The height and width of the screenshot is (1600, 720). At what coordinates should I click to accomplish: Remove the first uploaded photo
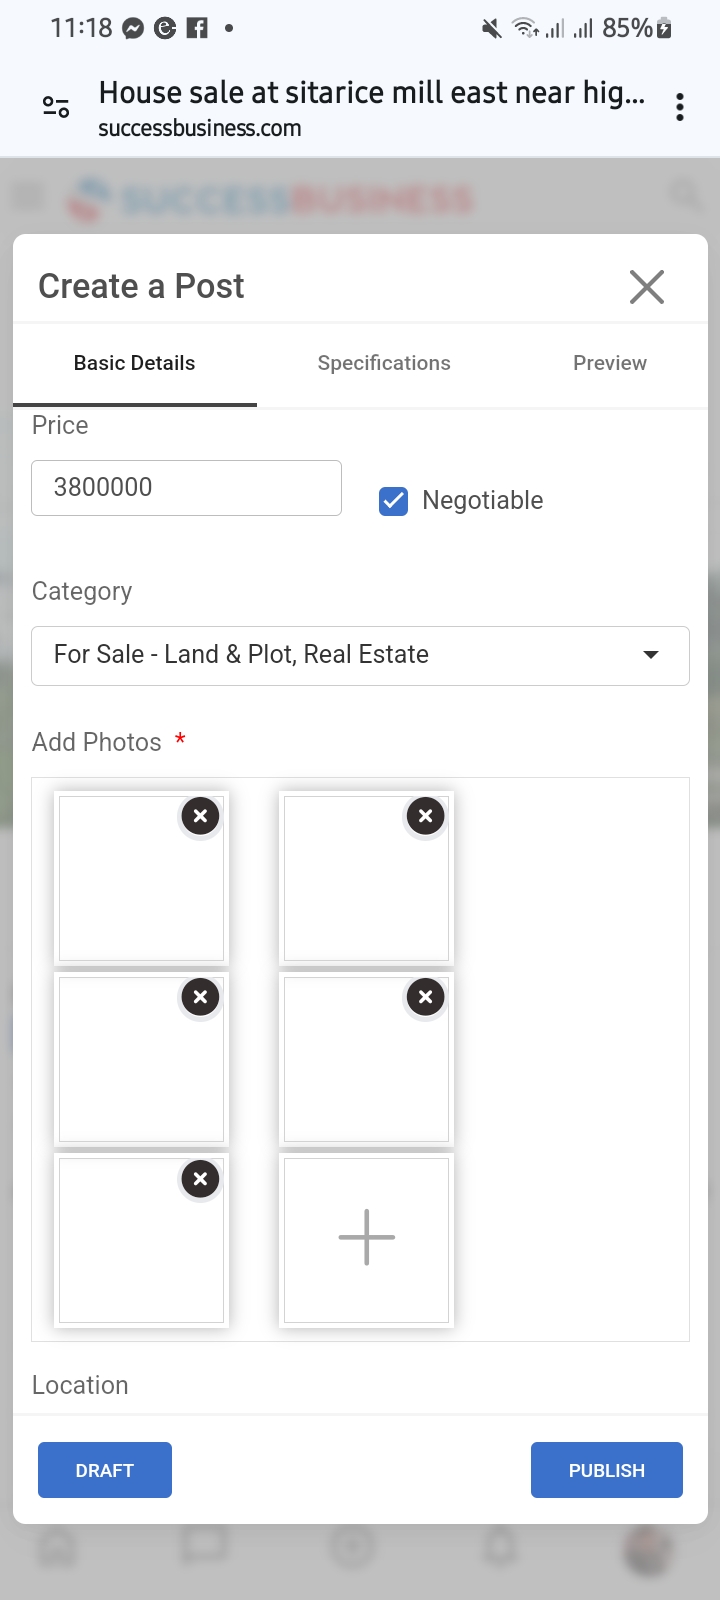coord(200,816)
